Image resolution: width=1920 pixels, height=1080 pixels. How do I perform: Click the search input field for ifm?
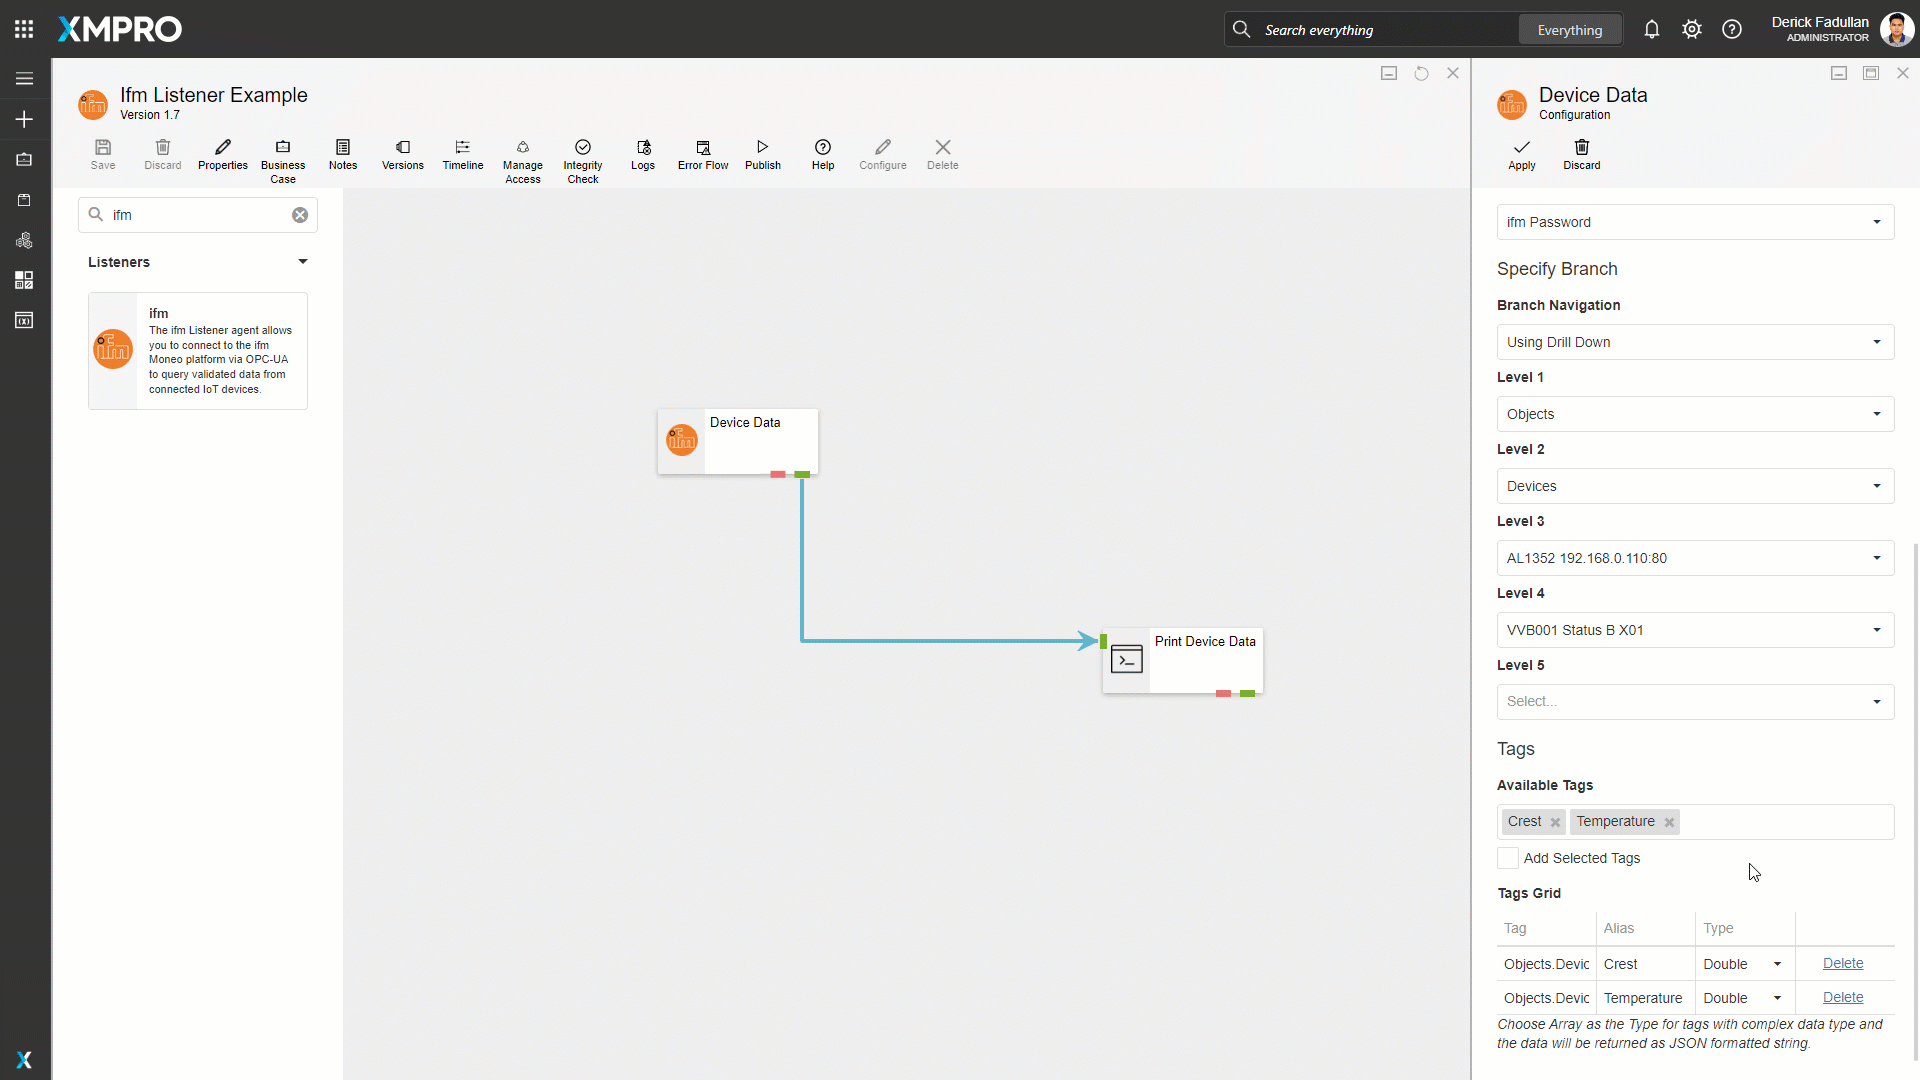click(x=198, y=215)
